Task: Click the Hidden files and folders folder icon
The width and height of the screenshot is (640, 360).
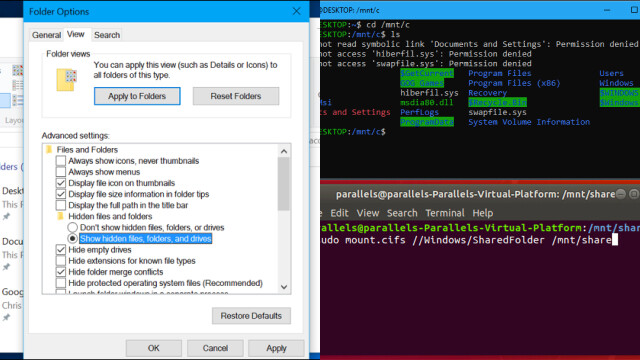Action: [61, 216]
